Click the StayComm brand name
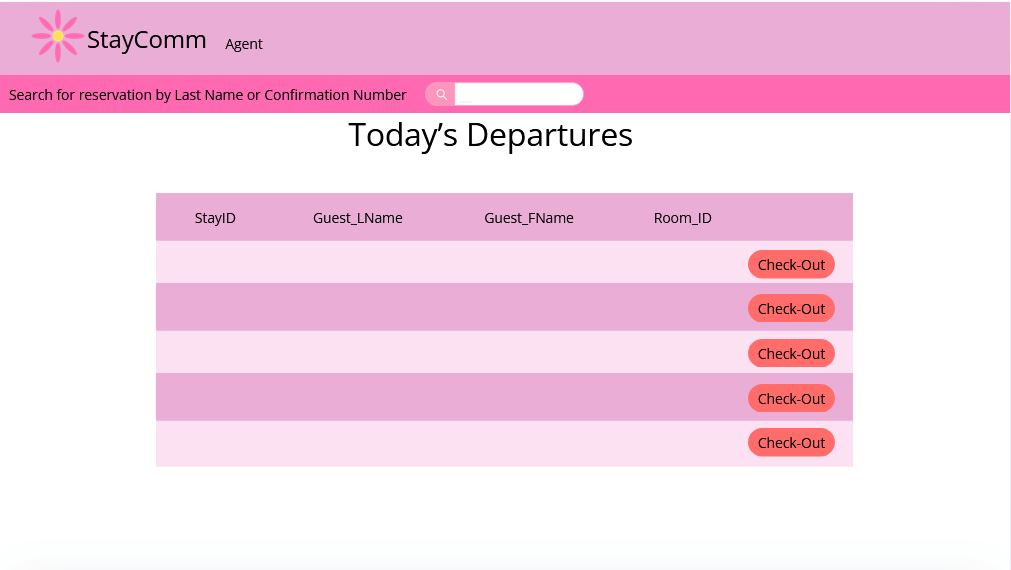Image resolution: width=1011 pixels, height=570 pixels. [x=146, y=40]
